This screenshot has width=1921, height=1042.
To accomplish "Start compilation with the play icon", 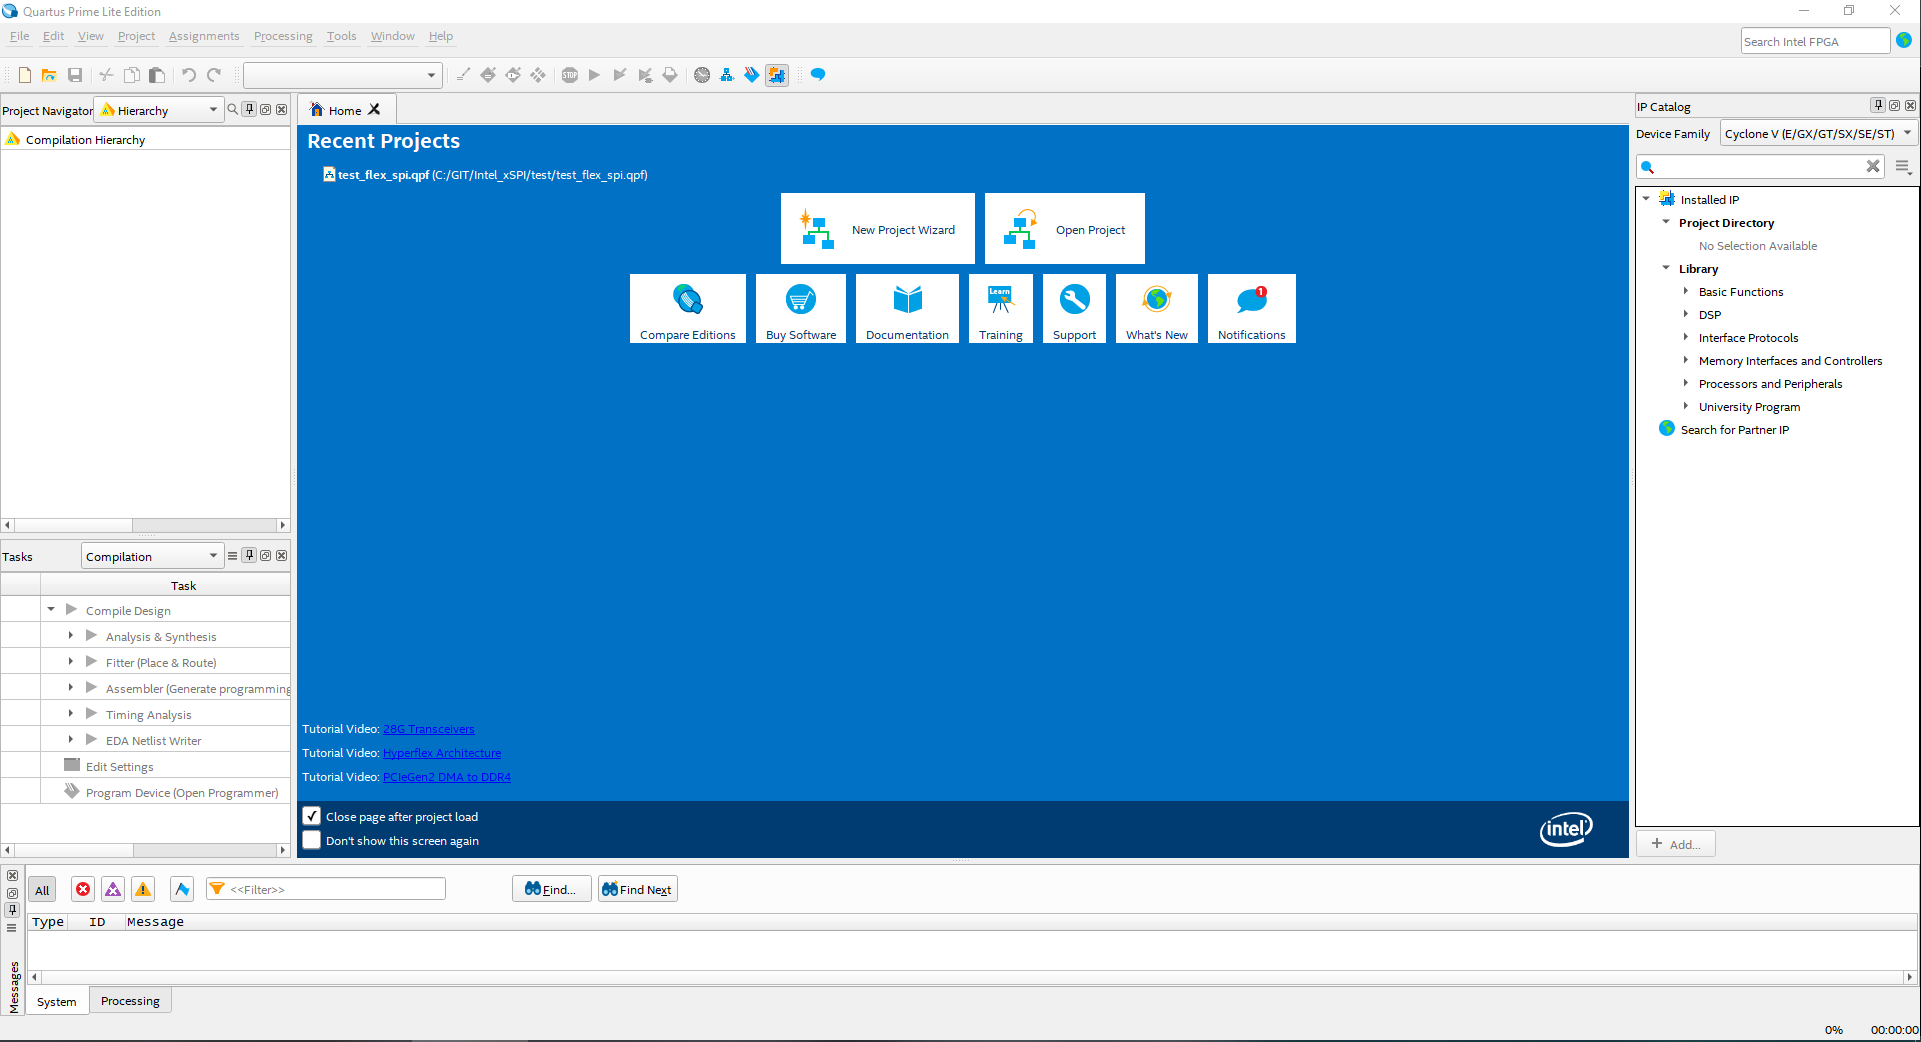I will tap(595, 75).
